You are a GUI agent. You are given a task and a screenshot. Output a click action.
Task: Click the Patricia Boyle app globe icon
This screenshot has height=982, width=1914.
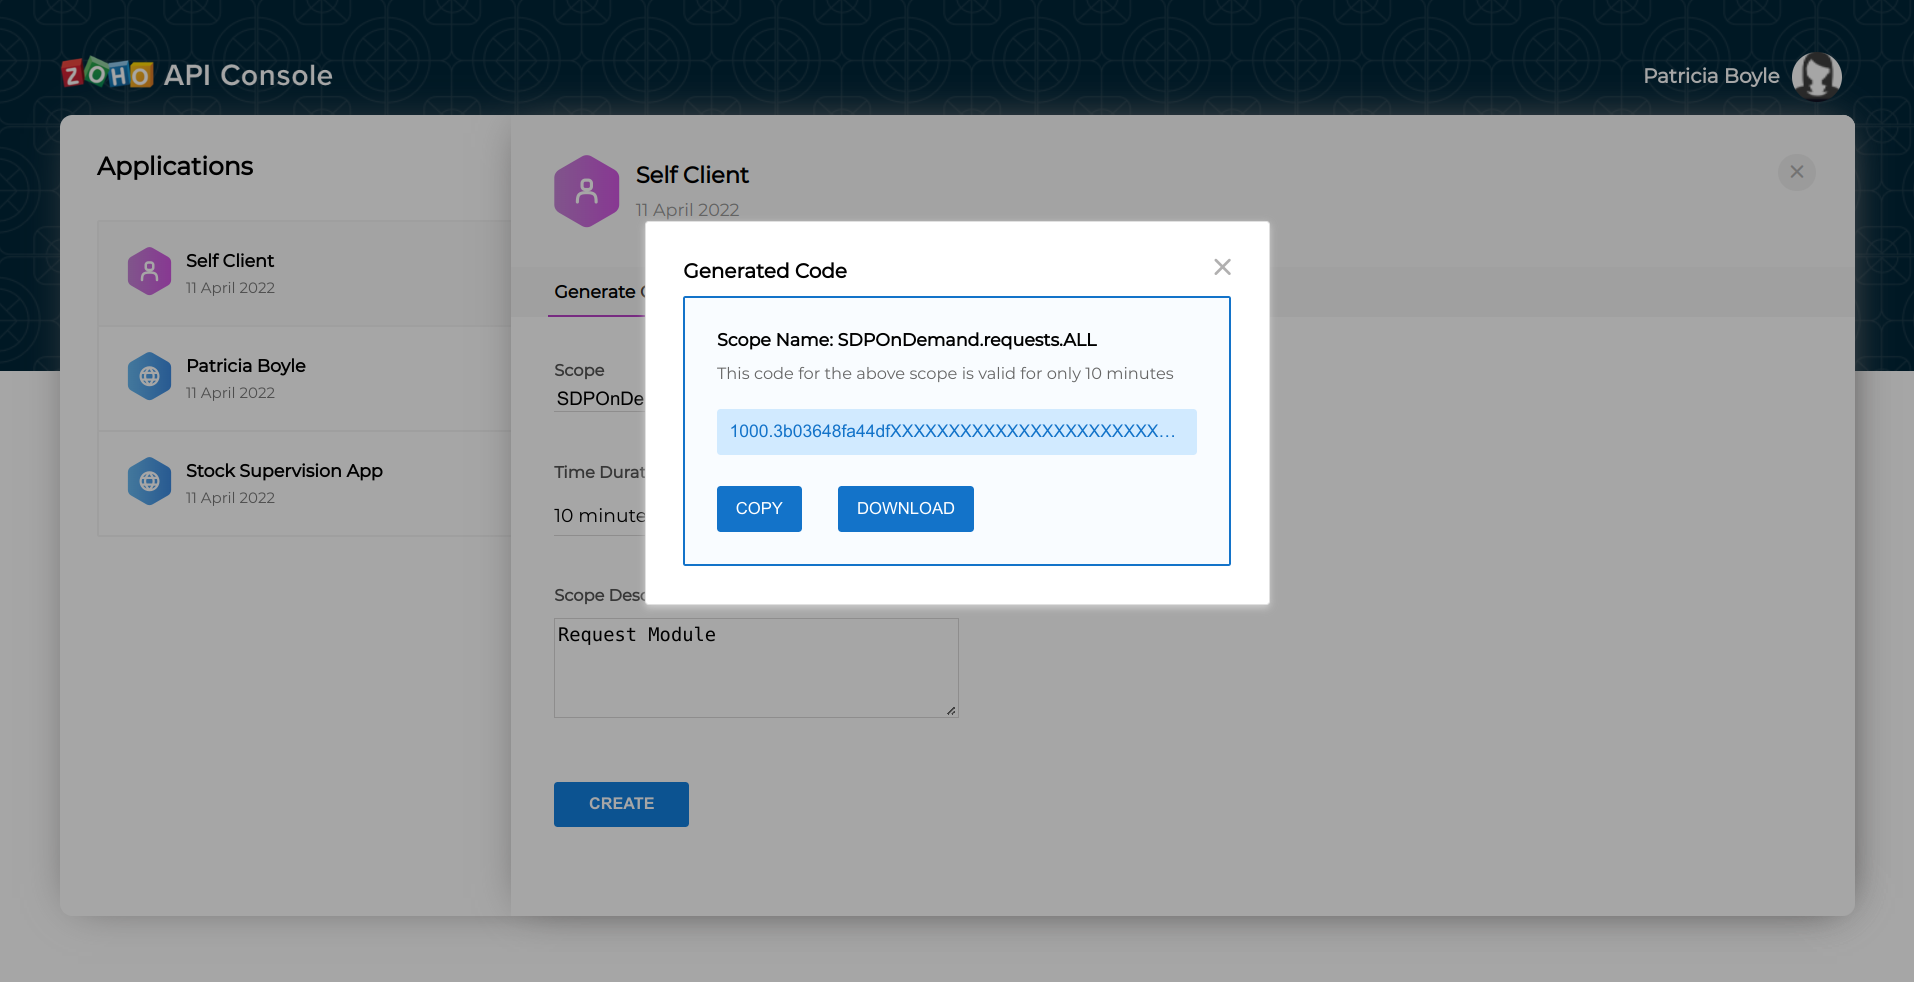(x=149, y=376)
